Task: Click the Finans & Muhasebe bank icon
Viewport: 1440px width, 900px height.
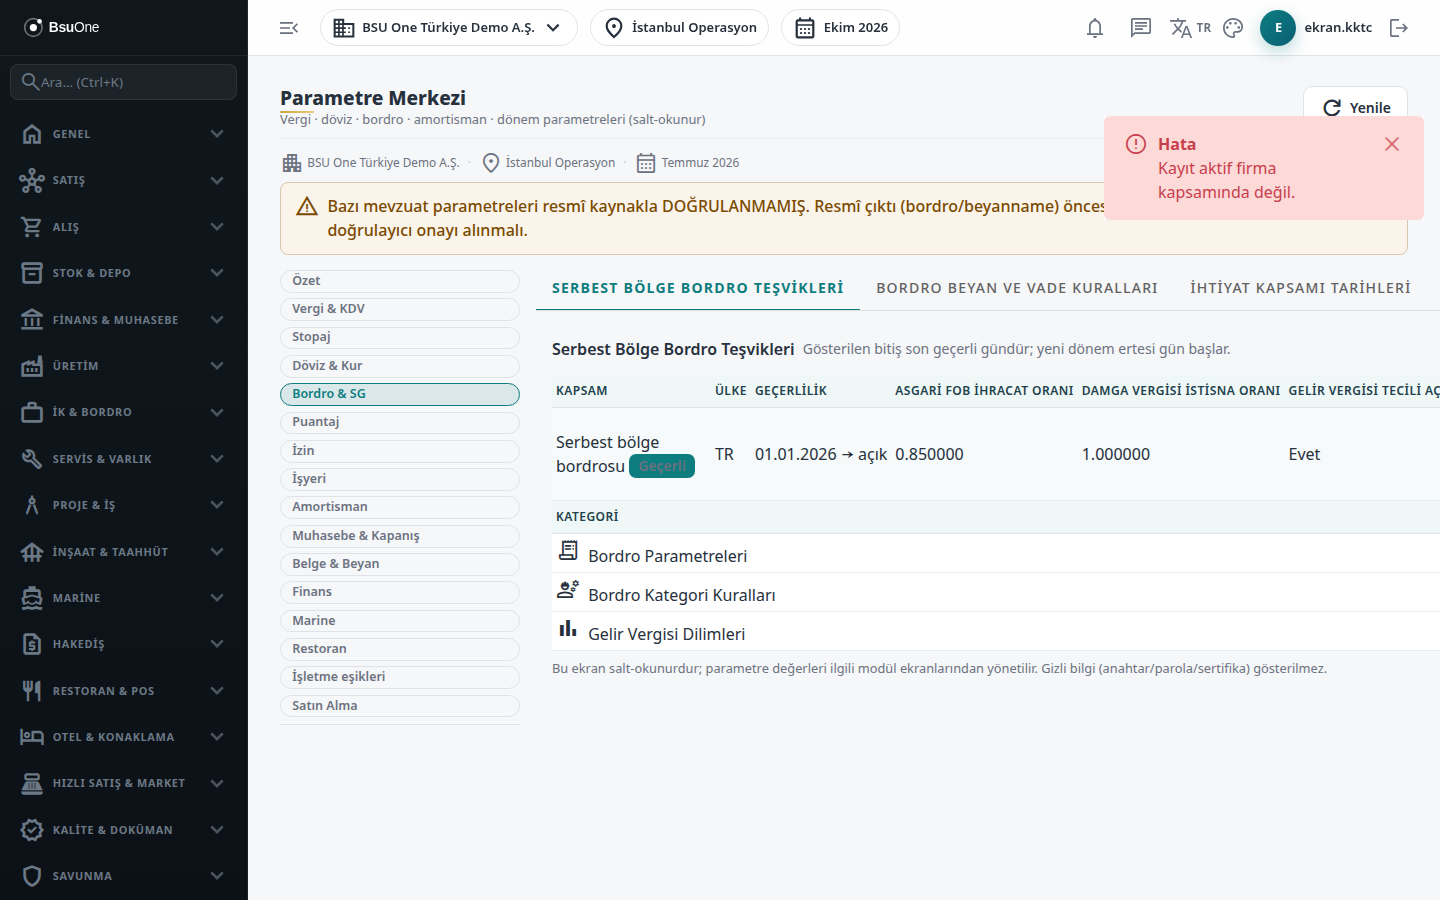Action: (x=32, y=320)
